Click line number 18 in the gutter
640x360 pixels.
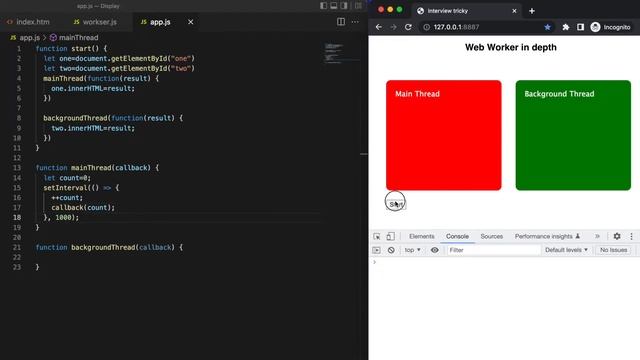tap(17, 218)
